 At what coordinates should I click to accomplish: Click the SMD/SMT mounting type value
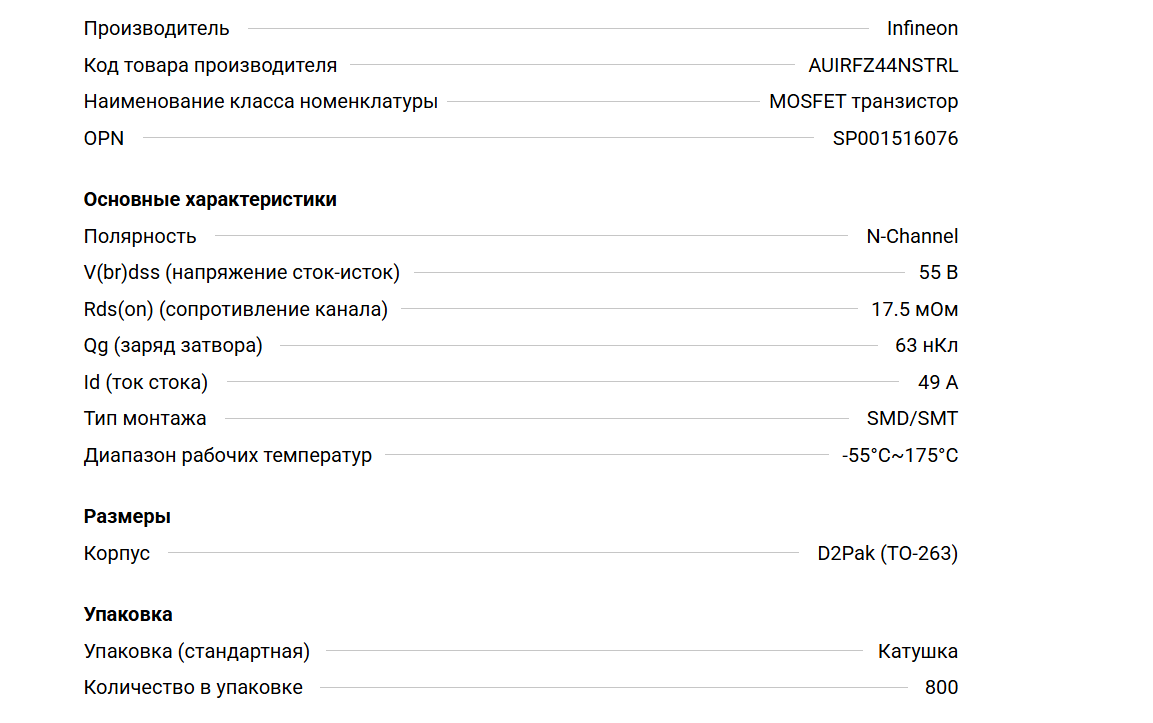coord(911,419)
